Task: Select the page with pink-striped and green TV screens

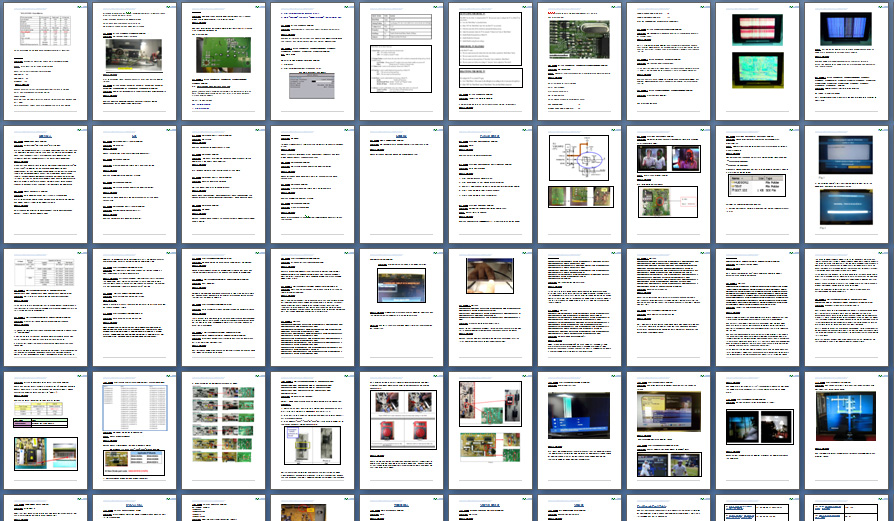Action: click(x=757, y=62)
